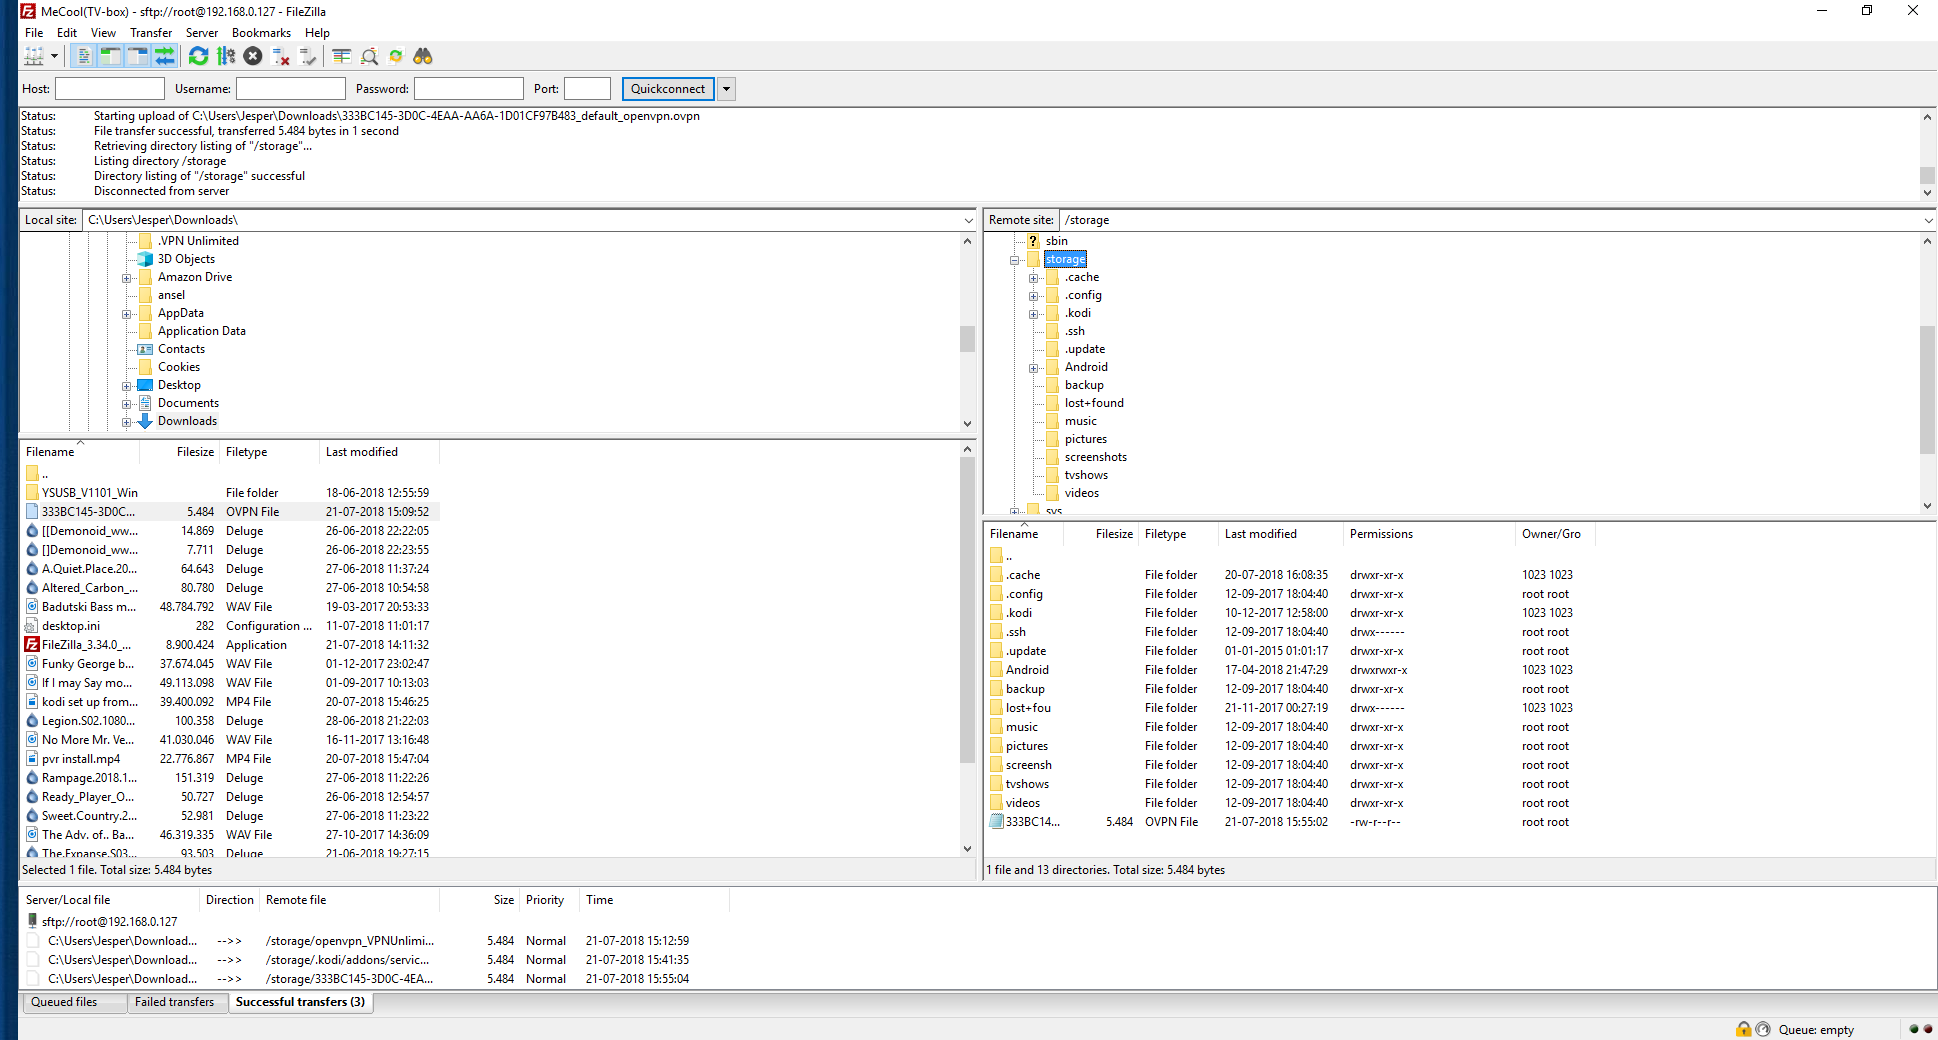Image resolution: width=1938 pixels, height=1040 pixels.
Task: Click the disconnect from server icon
Action: click(x=281, y=57)
